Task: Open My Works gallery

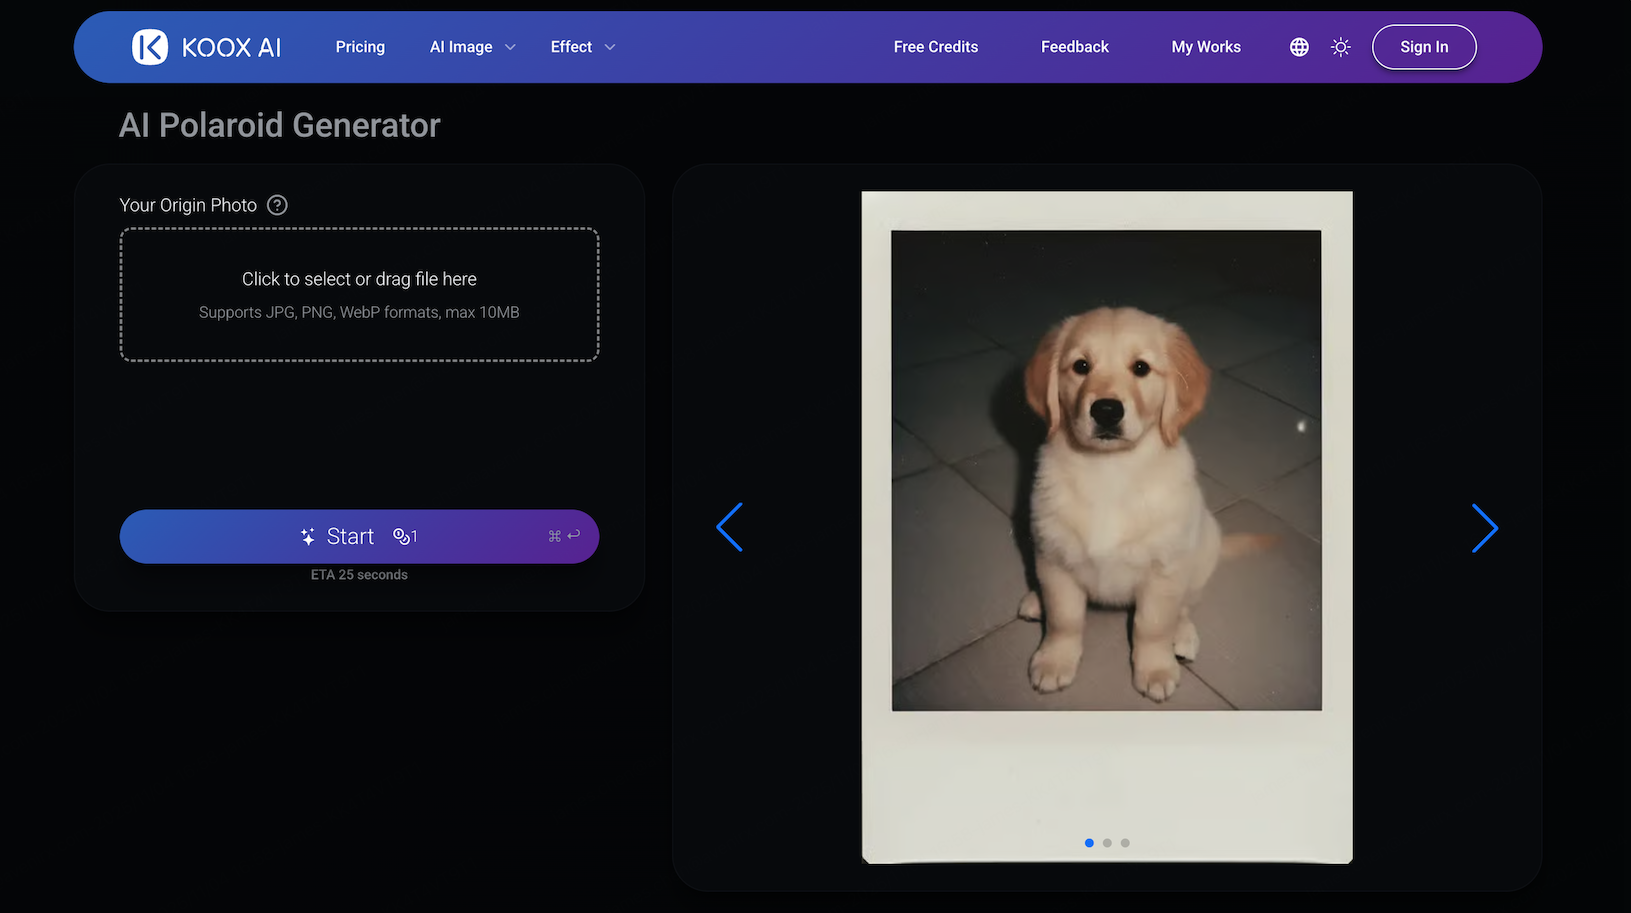Action: [x=1205, y=47]
